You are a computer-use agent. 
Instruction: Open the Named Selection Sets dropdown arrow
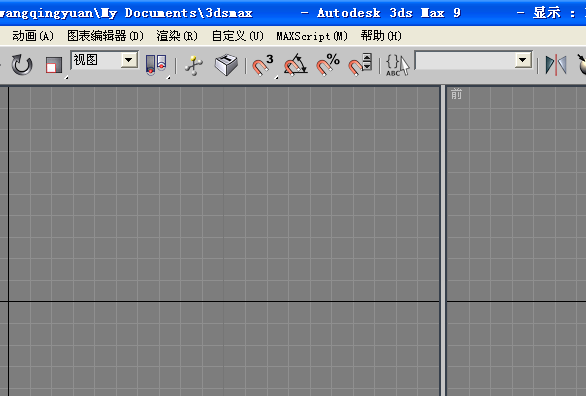[x=523, y=60]
